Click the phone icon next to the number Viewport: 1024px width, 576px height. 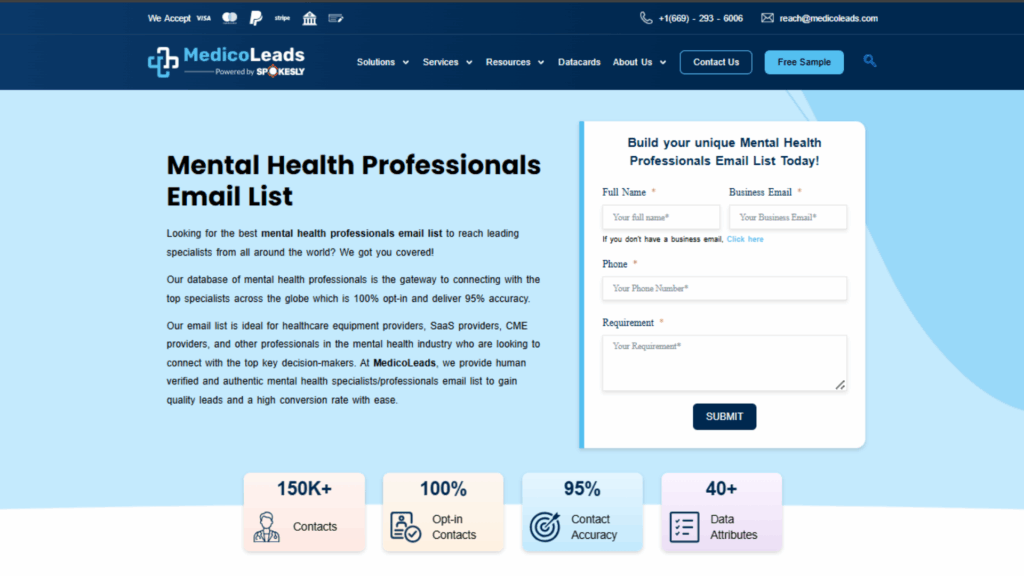(646, 18)
